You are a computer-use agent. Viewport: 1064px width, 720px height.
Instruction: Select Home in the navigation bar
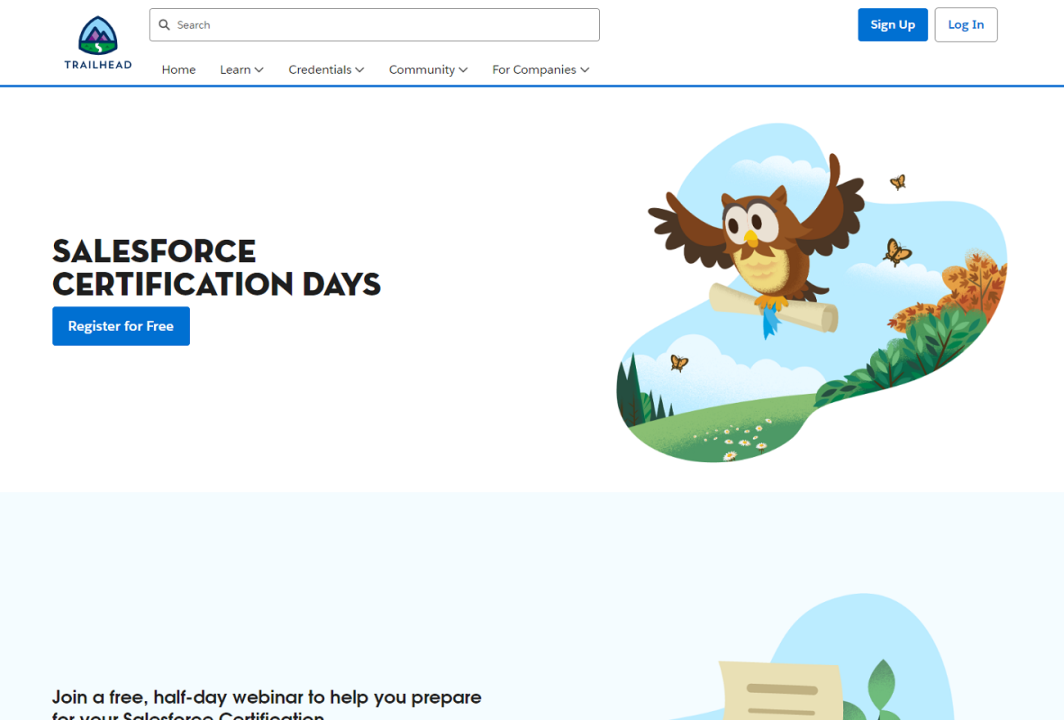[x=178, y=69]
